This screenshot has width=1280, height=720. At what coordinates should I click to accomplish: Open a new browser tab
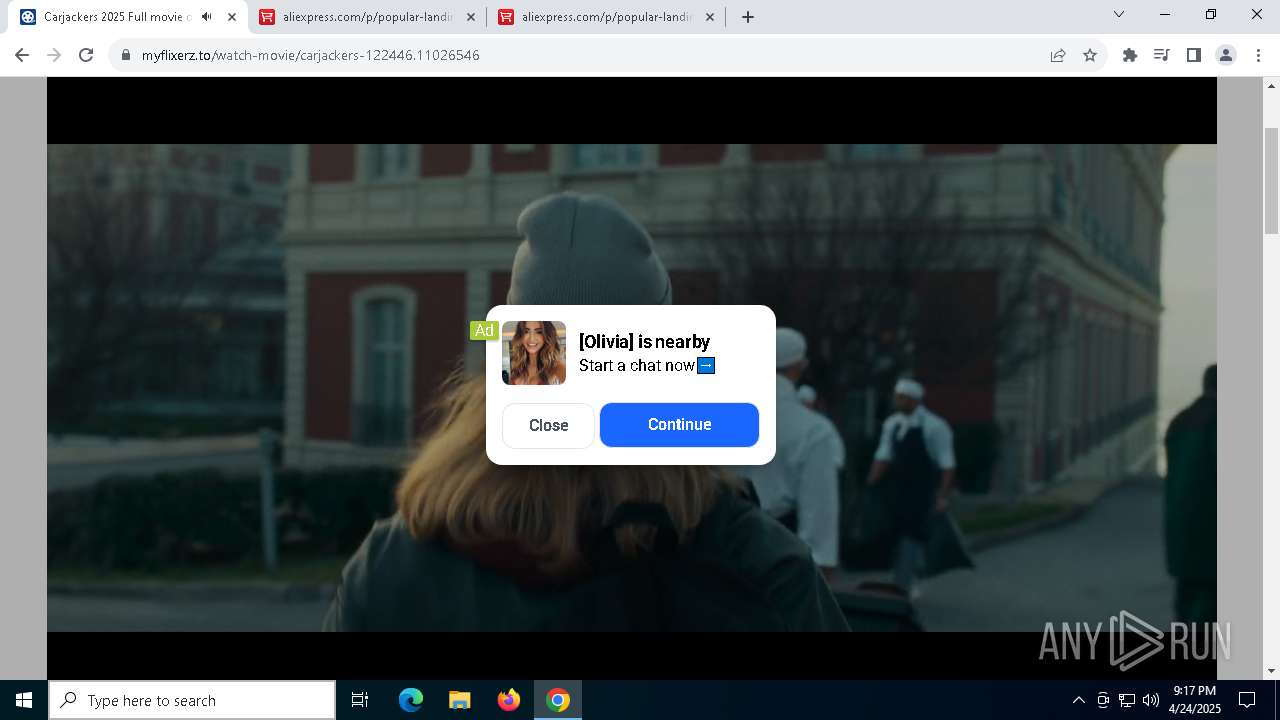pos(748,17)
